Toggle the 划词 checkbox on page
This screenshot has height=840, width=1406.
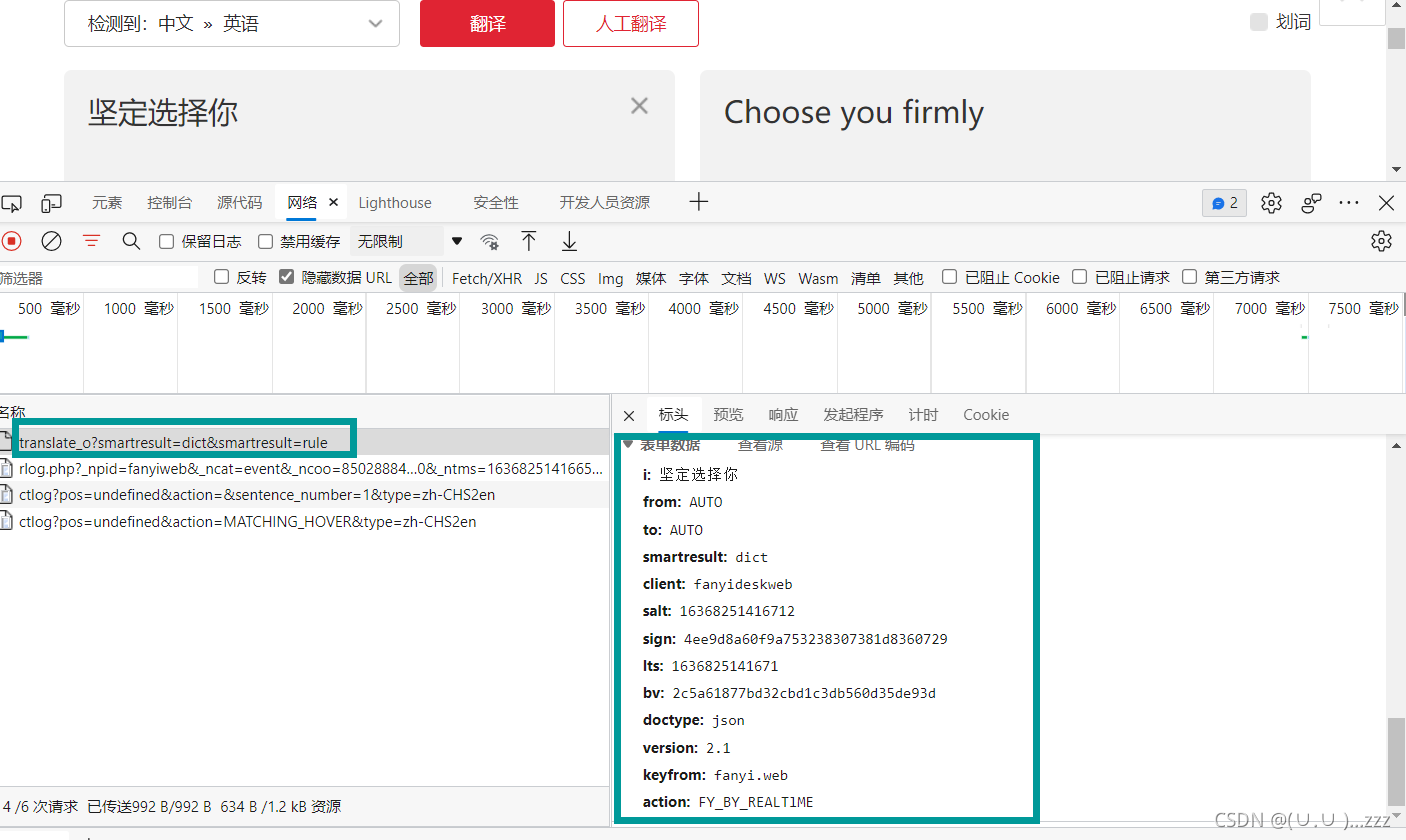[x=1259, y=22]
